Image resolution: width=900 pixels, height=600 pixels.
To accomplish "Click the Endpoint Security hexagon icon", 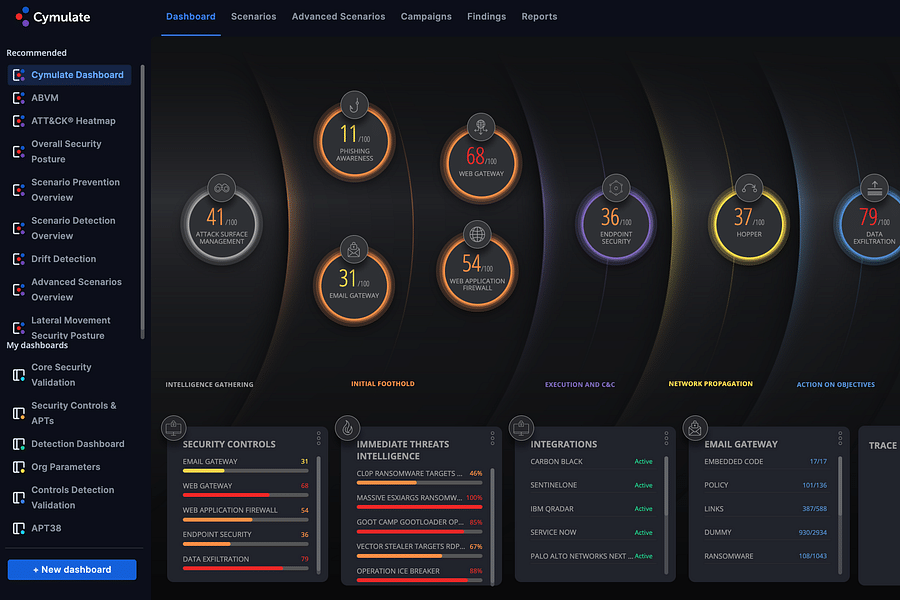I will [x=615, y=185].
